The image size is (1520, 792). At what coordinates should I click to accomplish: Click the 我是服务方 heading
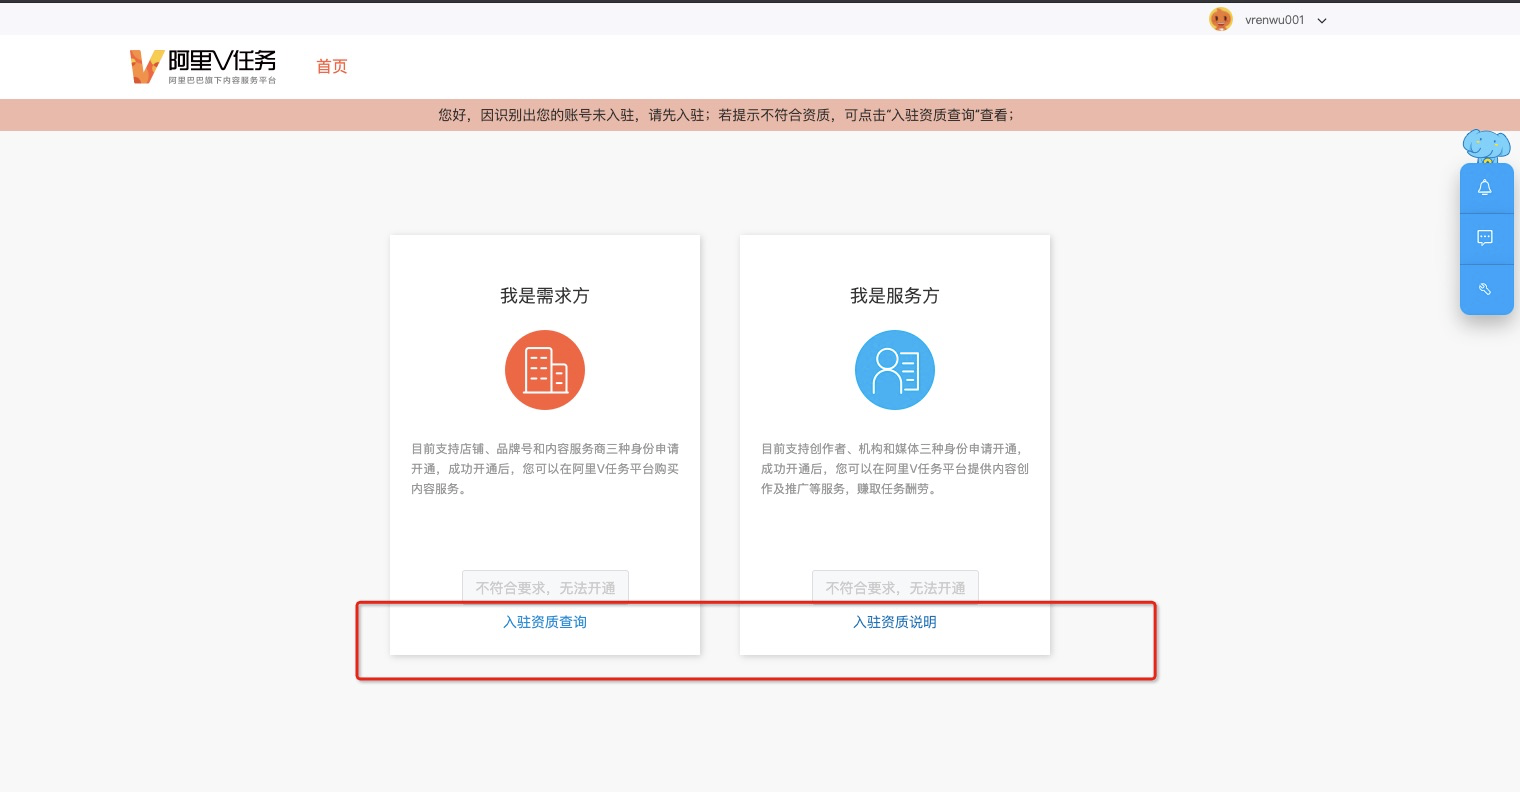895,296
